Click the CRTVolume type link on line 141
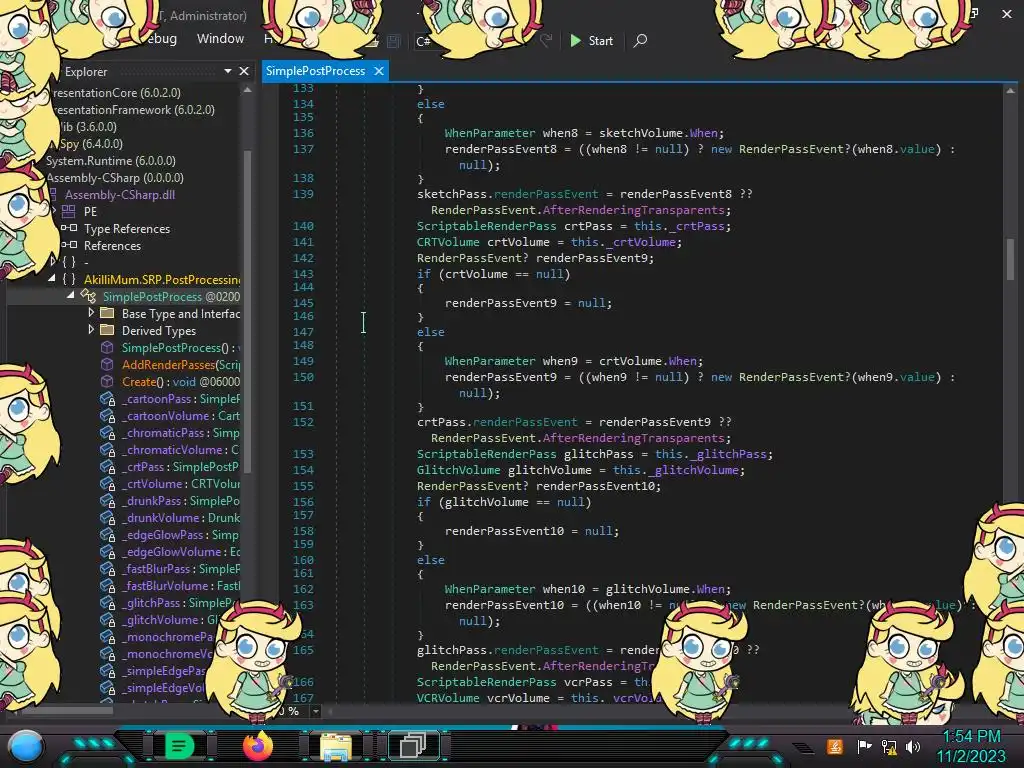The height and width of the screenshot is (768, 1024). point(448,242)
